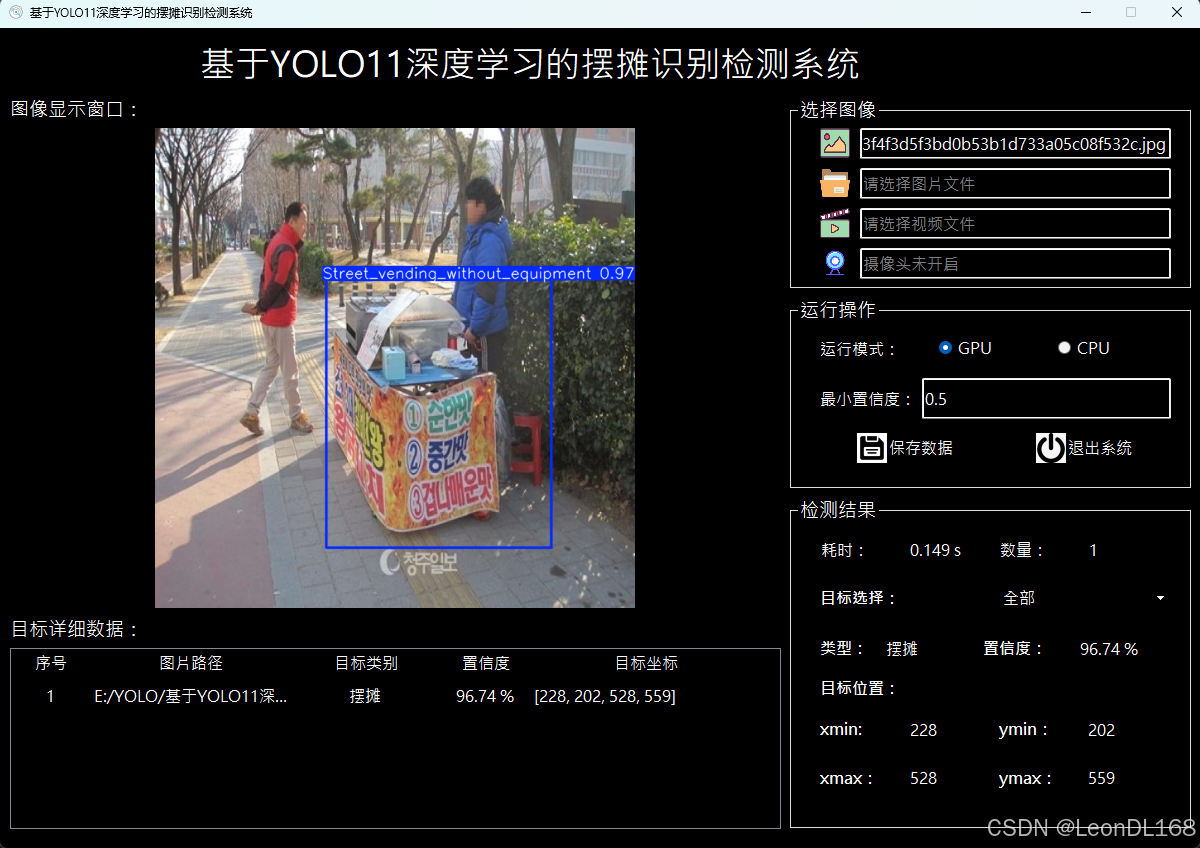Click the 图像显示窗口 label
Image resolution: width=1200 pixels, height=848 pixels.
[75, 109]
